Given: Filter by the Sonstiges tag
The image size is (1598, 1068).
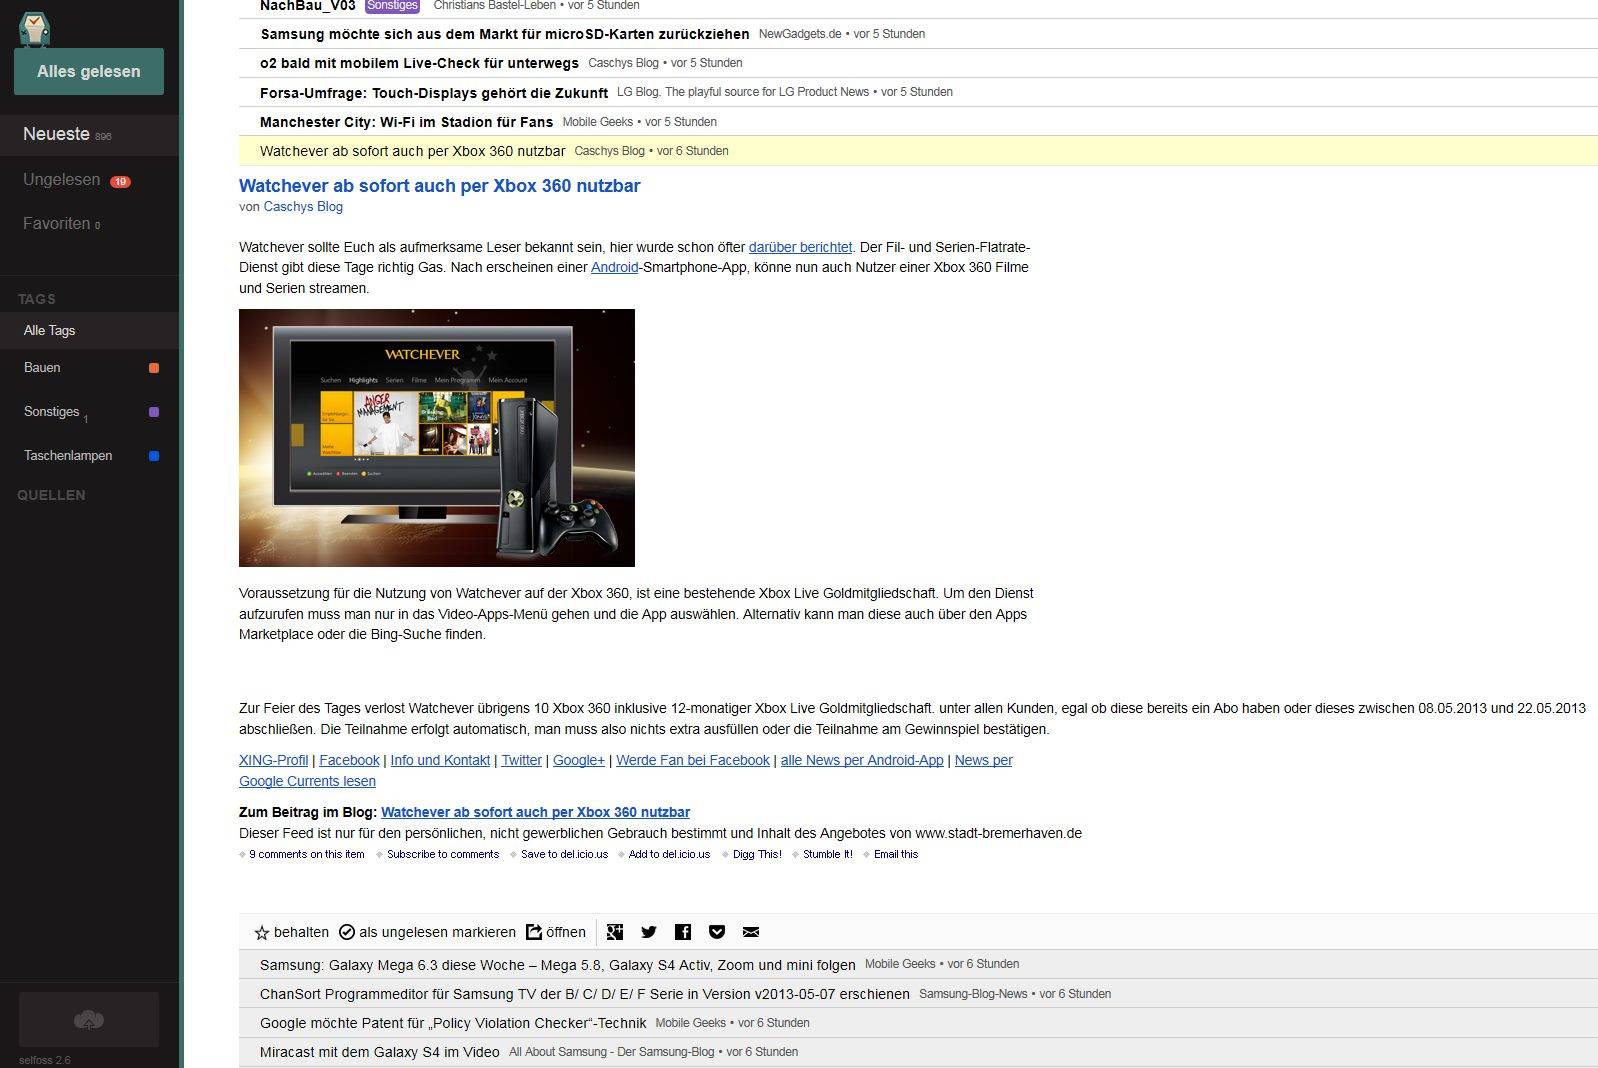Looking at the screenshot, I should click(89, 412).
